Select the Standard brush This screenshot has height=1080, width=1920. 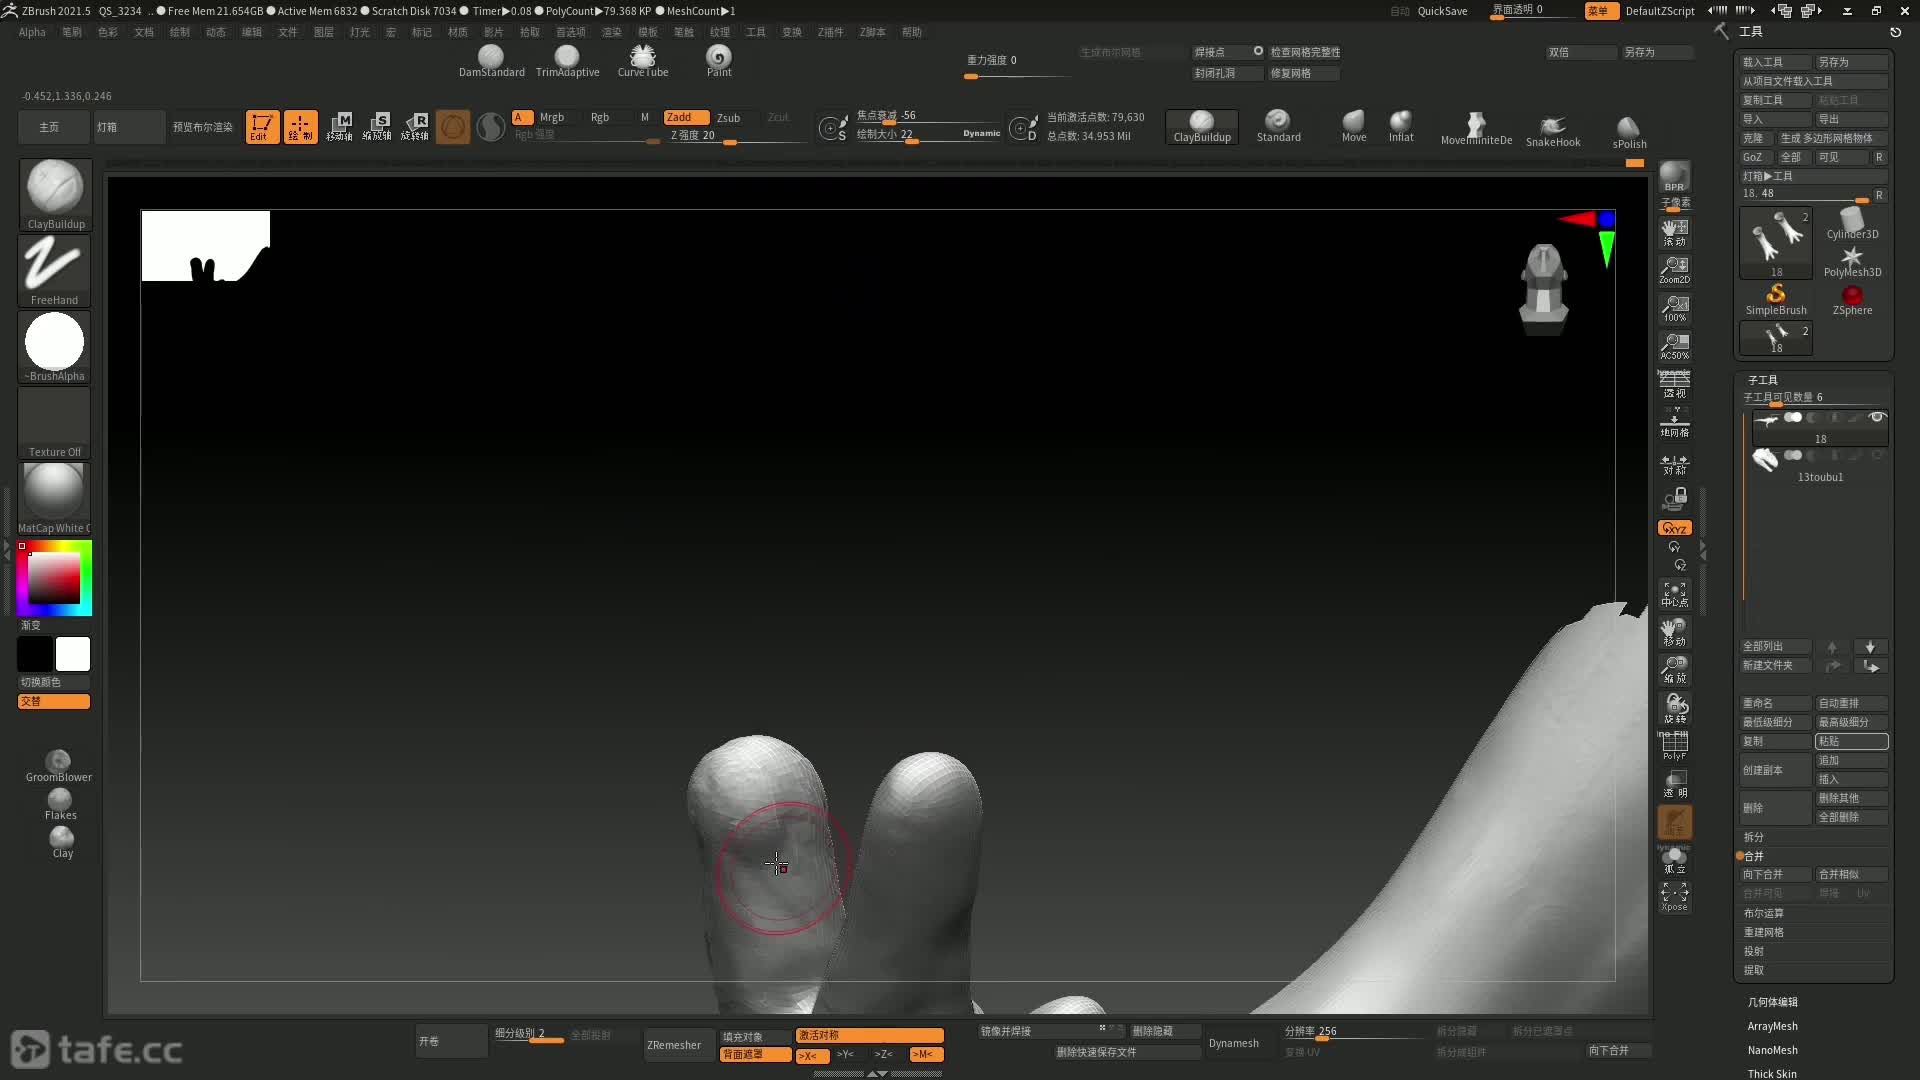pos(1278,126)
